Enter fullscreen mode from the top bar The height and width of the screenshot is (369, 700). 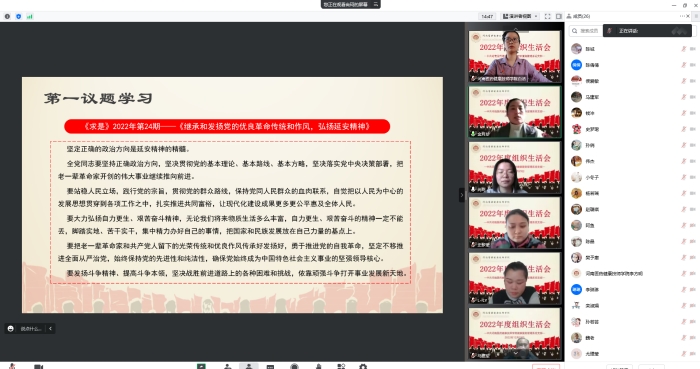point(548,16)
